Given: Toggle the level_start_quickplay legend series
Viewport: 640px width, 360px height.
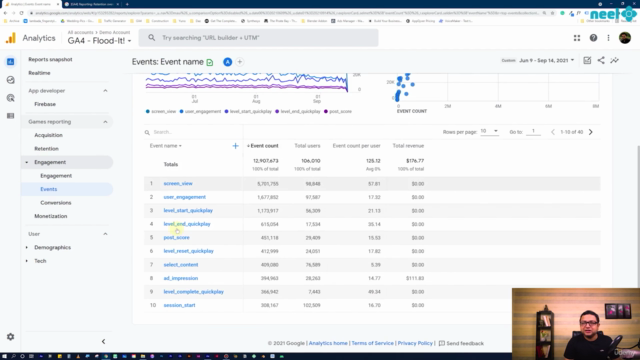Looking at the screenshot, I should click(248, 111).
